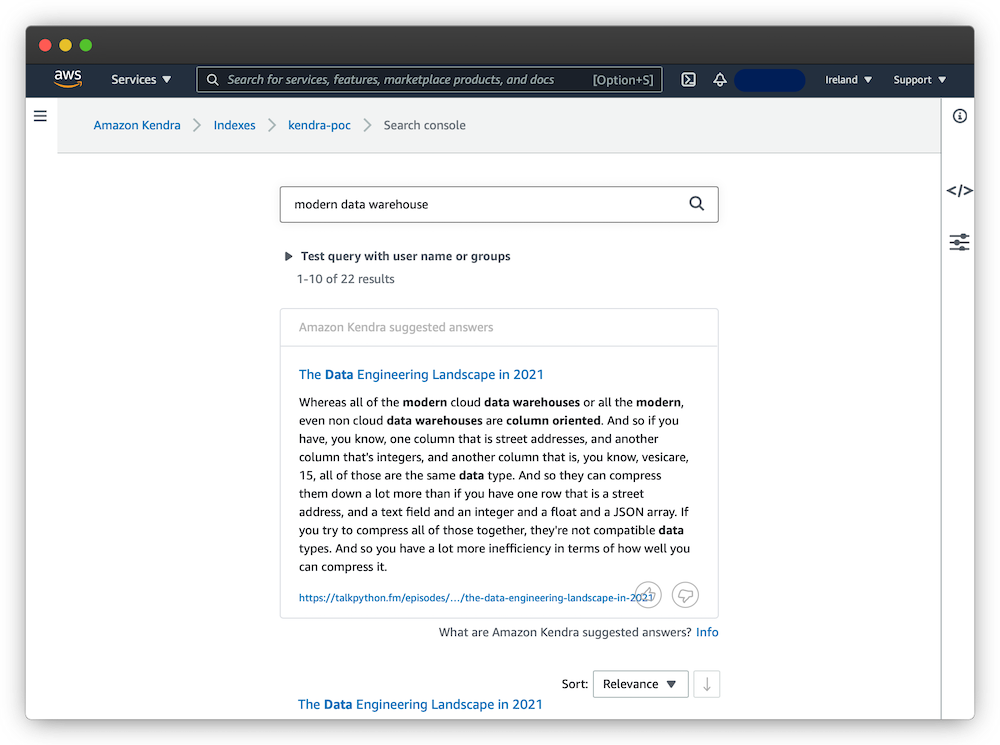This screenshot has width=1000, height=745.
Task: Click the query box containing modern data warehouse
Action: coord(499,205)
